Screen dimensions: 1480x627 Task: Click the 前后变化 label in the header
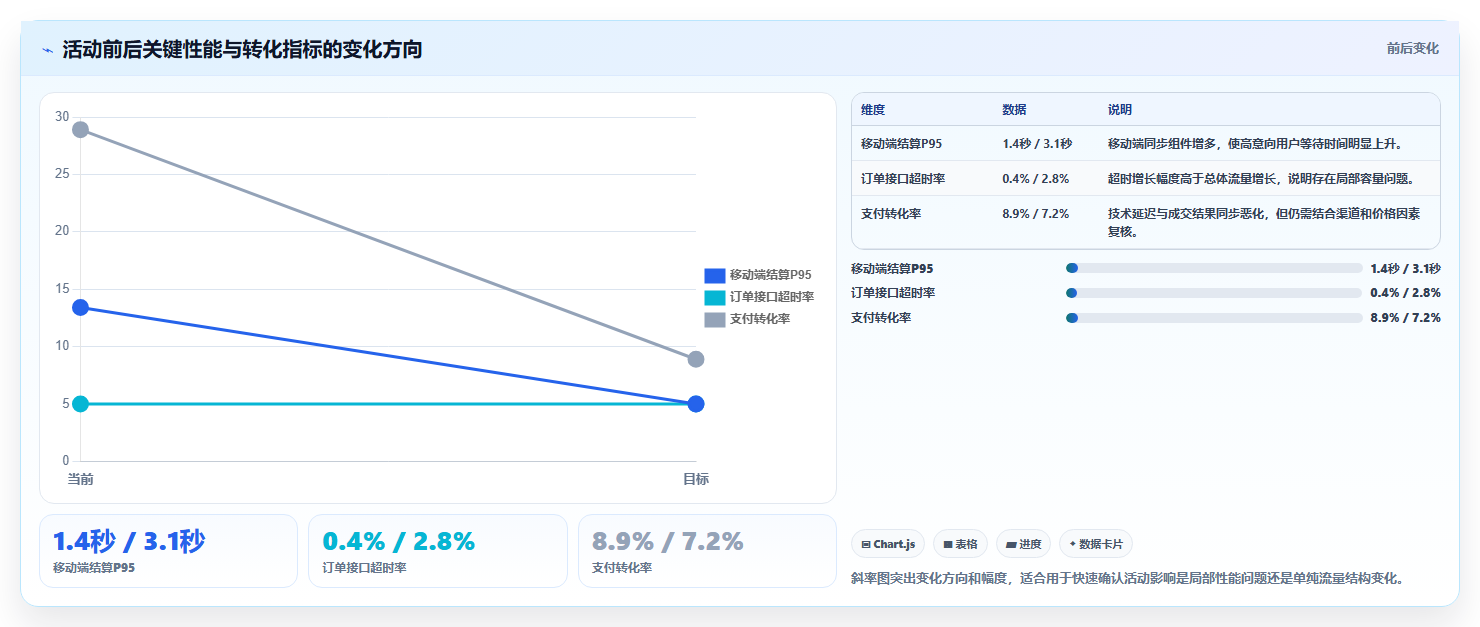[x=1412, y=48]
